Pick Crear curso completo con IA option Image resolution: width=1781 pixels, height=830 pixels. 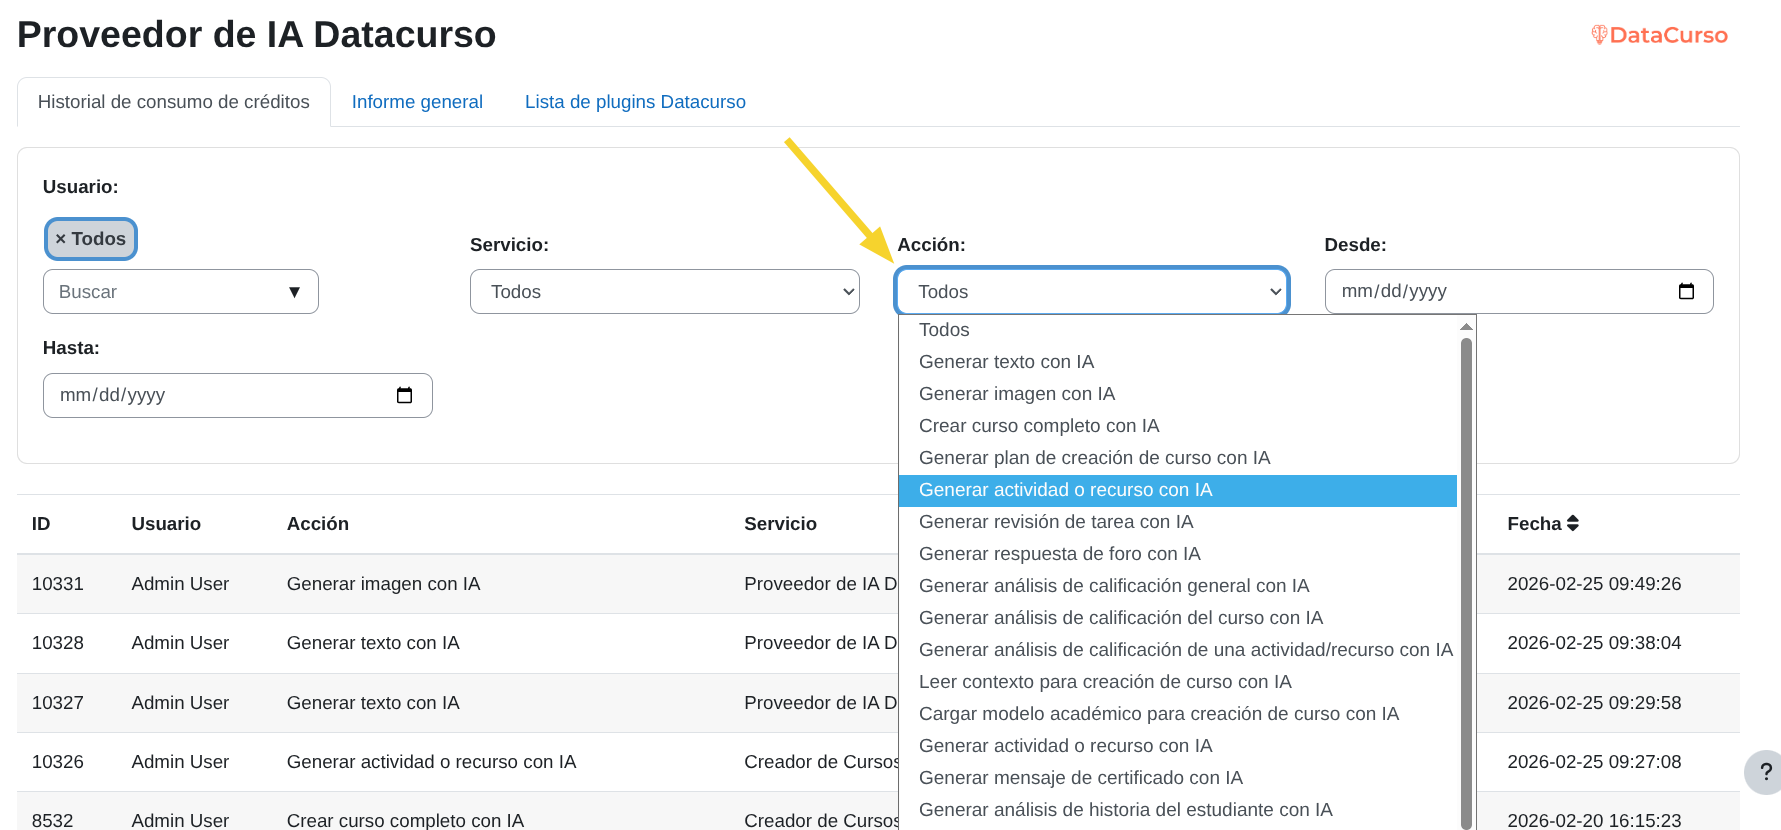[x=1038, y=426]
